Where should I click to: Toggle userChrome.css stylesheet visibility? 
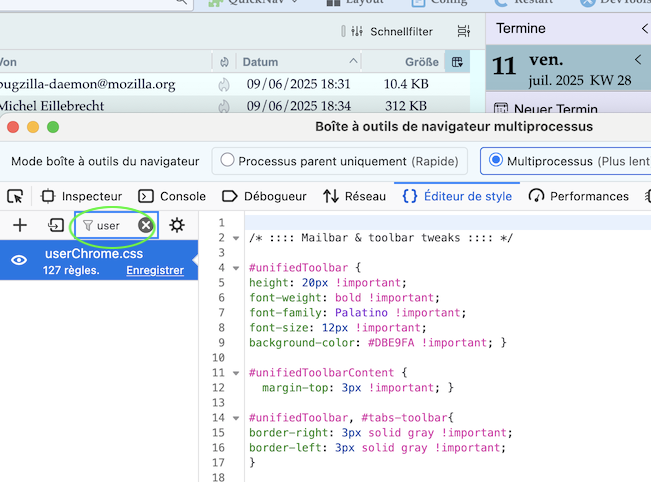(x=19, y=261)
